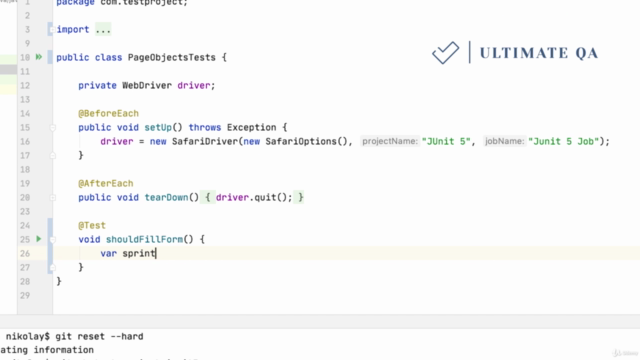The image size is (640, 360).
Task: Click the SafariDriver constructor call
Action: pos(204,142)
